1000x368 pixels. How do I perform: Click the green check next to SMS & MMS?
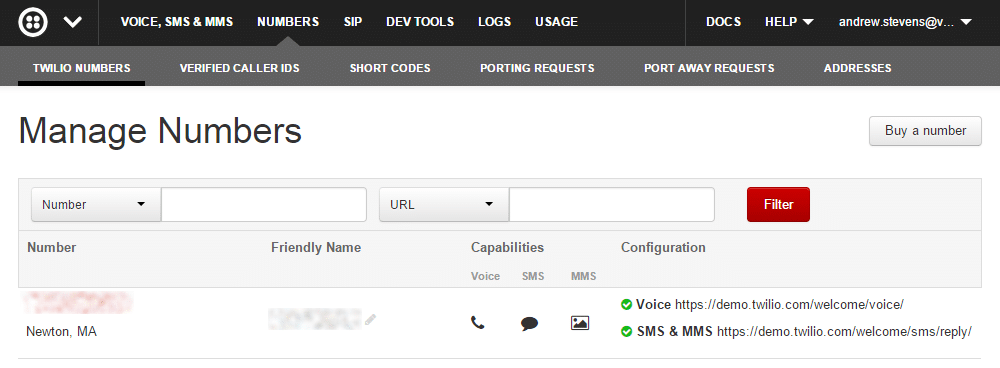tap(626, 332)
